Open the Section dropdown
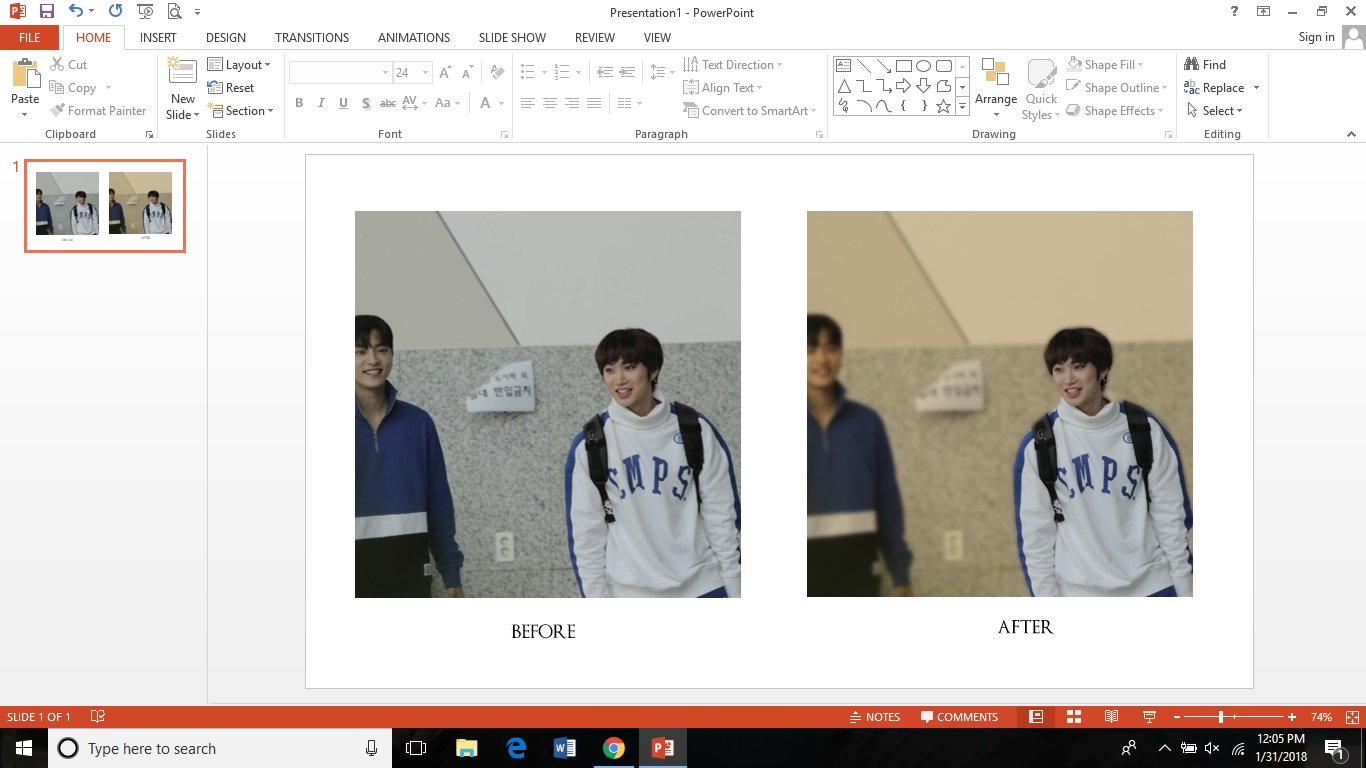 coord(240,111)
